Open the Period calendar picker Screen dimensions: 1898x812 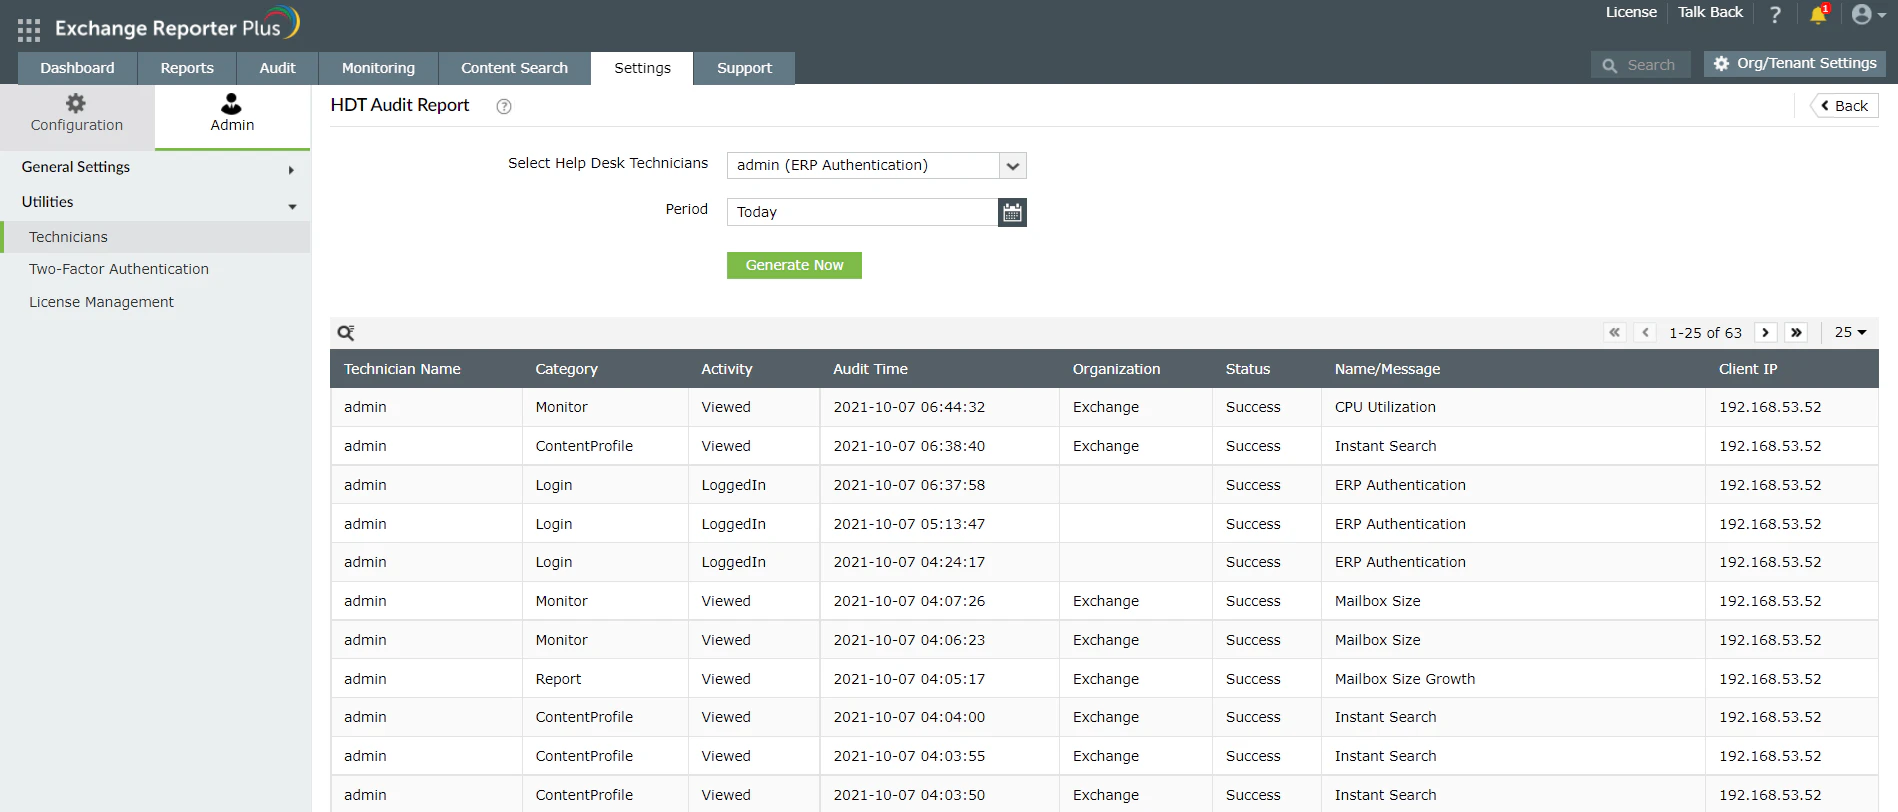click(x=1012, y=212)
